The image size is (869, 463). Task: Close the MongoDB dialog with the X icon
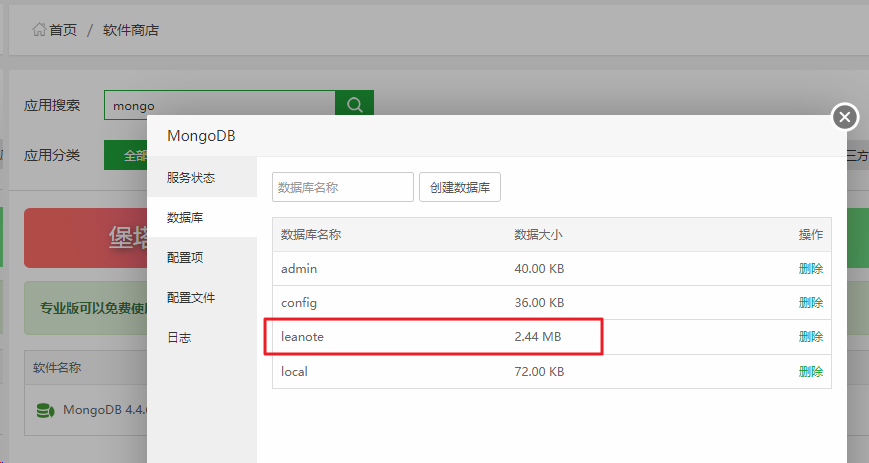(845, 117)
